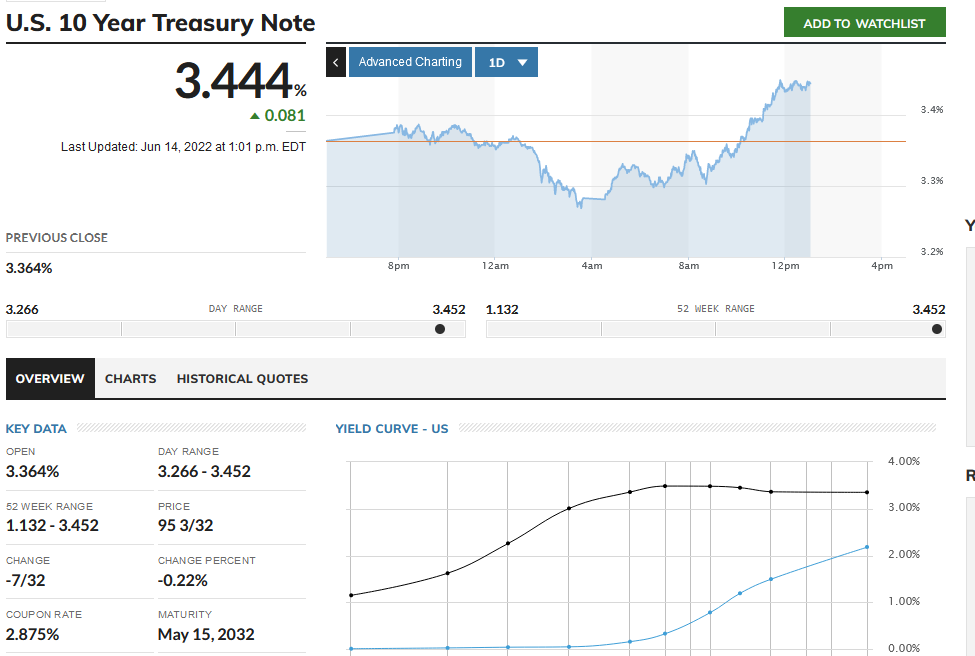Click the 8pm label on chart axis
This screenshot has height=656, width=975.
coord(399,266)
